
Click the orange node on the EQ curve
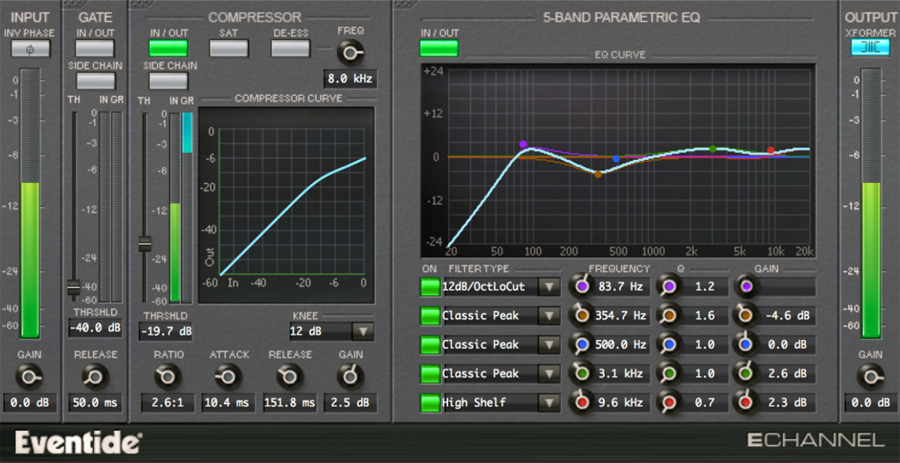pyautogui.click(x=598, y=174)
